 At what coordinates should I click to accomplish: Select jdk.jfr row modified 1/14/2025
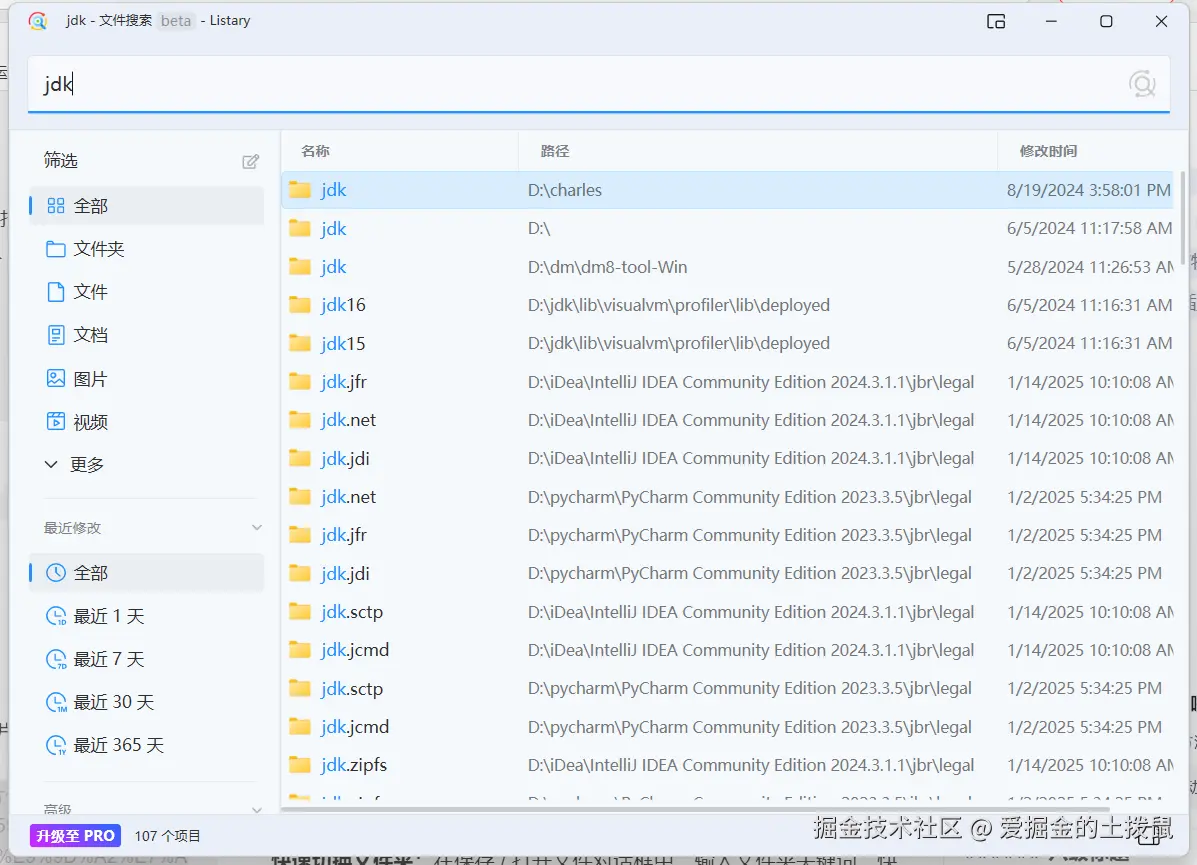click(x=728, y=382)
